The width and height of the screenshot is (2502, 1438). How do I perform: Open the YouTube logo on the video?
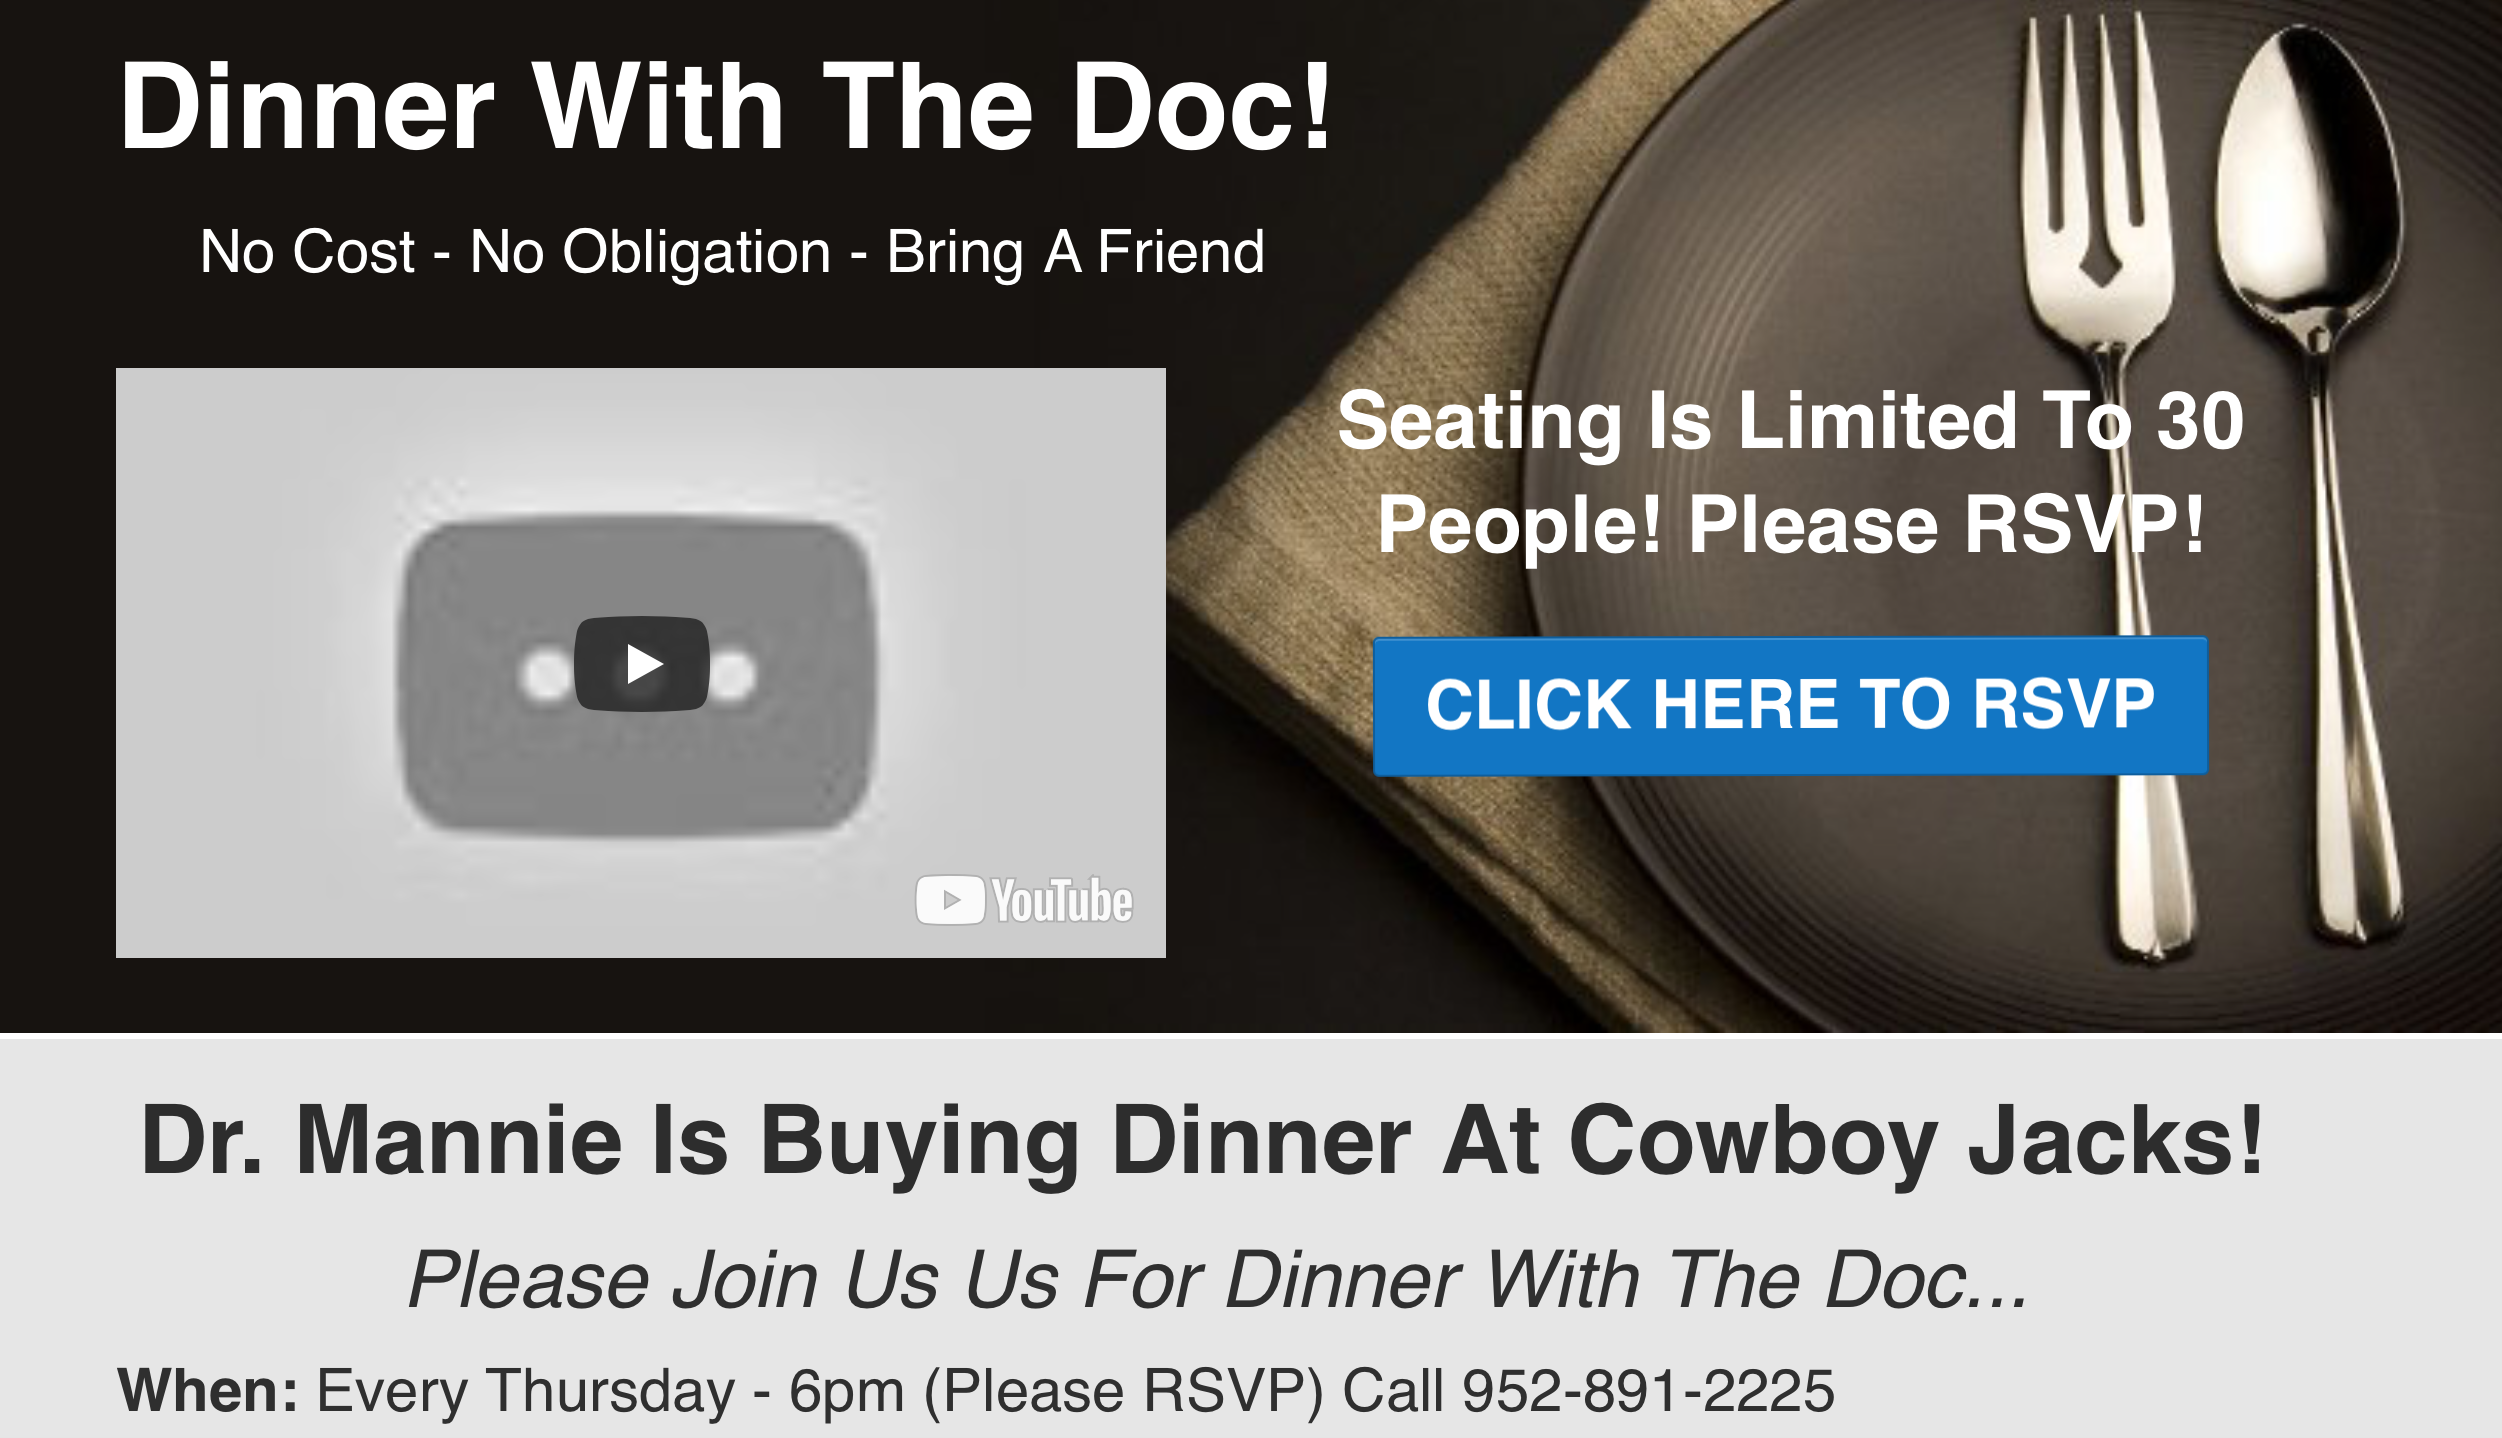[1024, 900]
